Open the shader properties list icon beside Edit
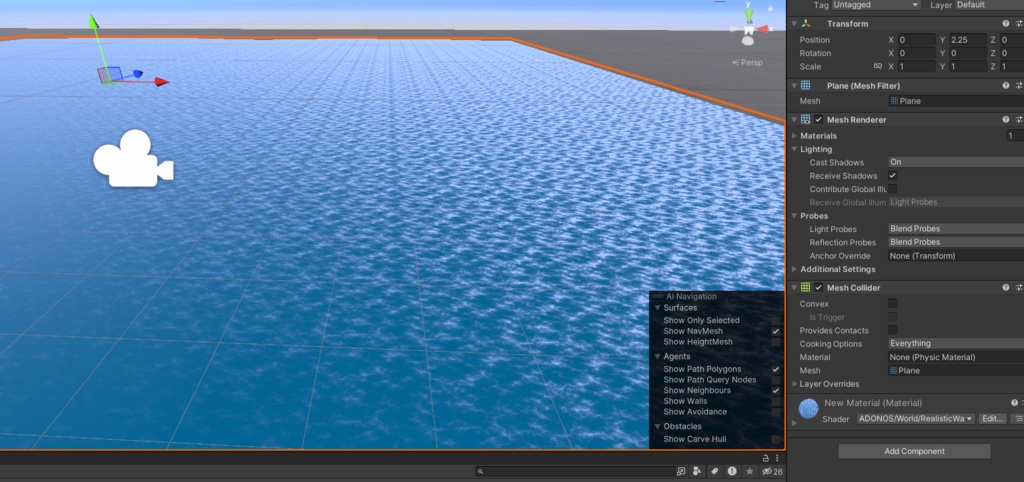The height and width of the screenshot is (482, 1024). [x=1017, y=419]
